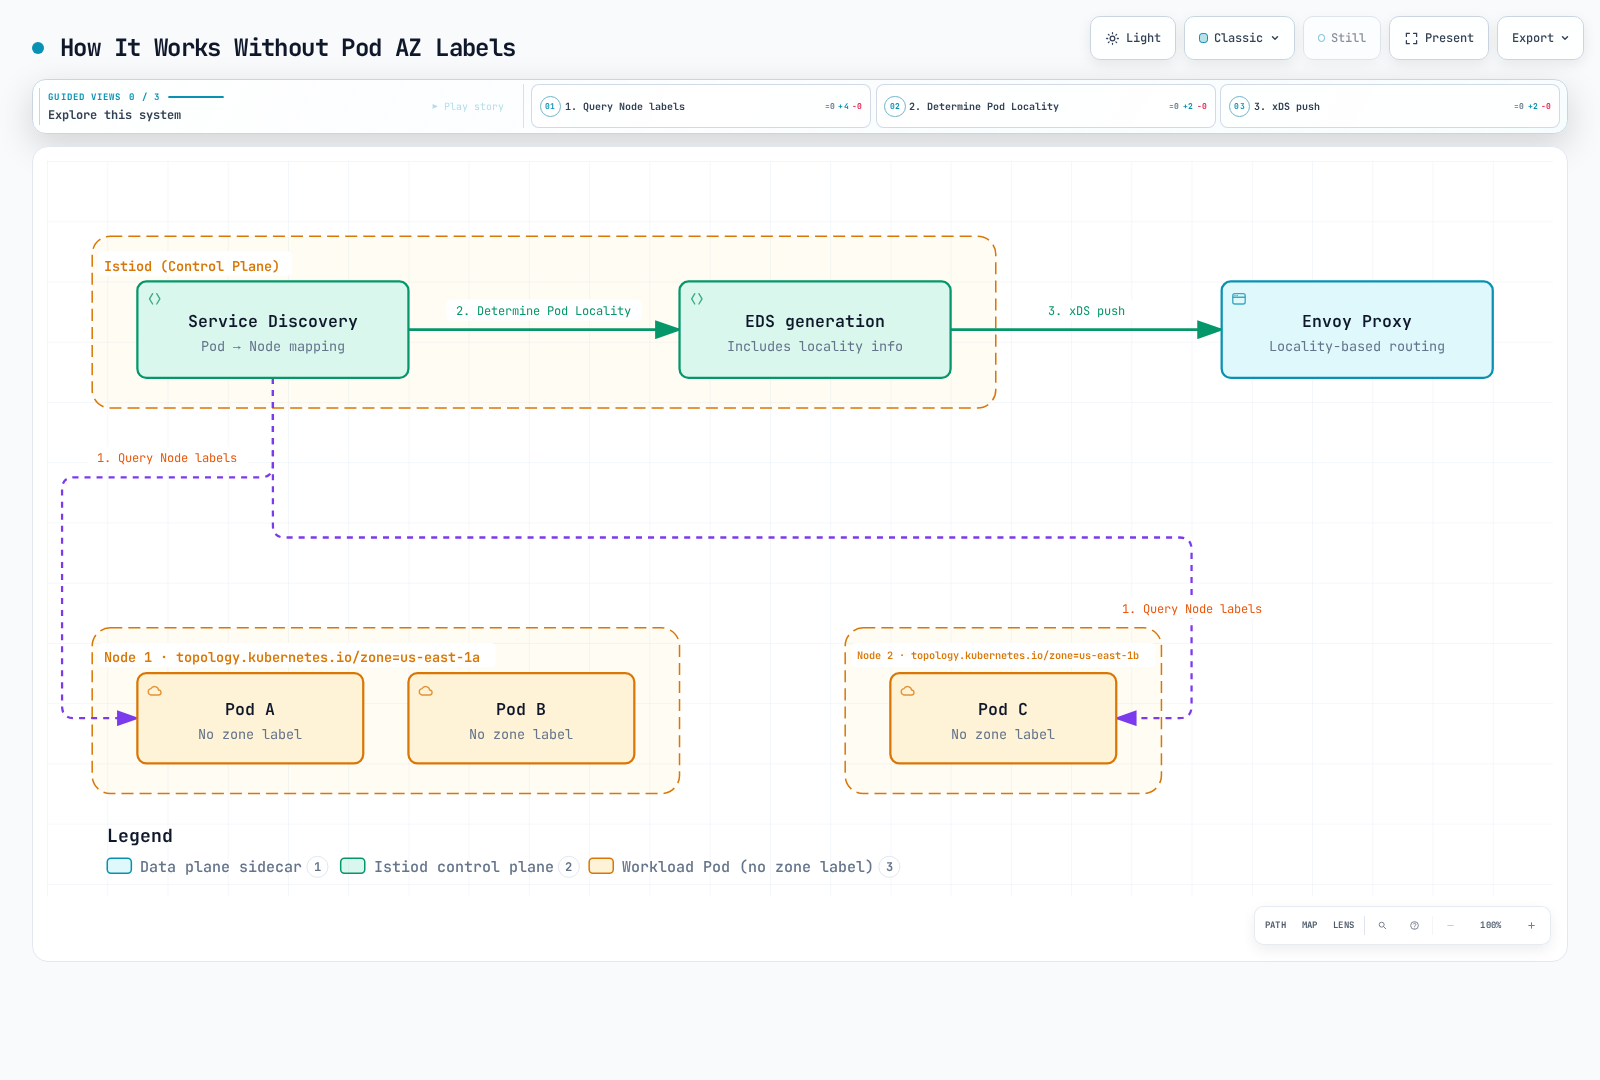Toggle the Light theme button
The height and width of the screenshot is (1080, 1600).
(1133, 38)
